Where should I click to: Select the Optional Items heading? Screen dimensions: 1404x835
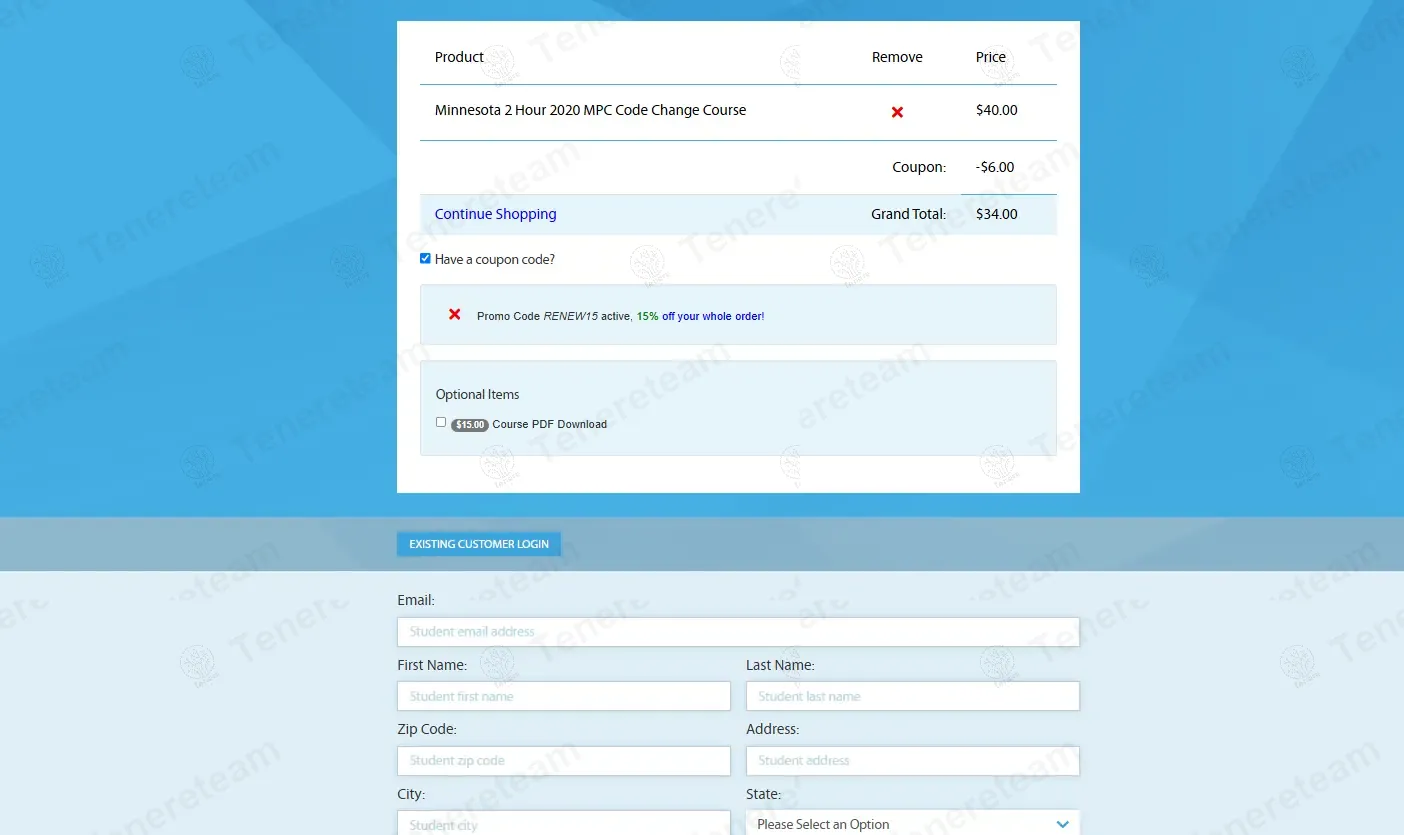[477, 394]
